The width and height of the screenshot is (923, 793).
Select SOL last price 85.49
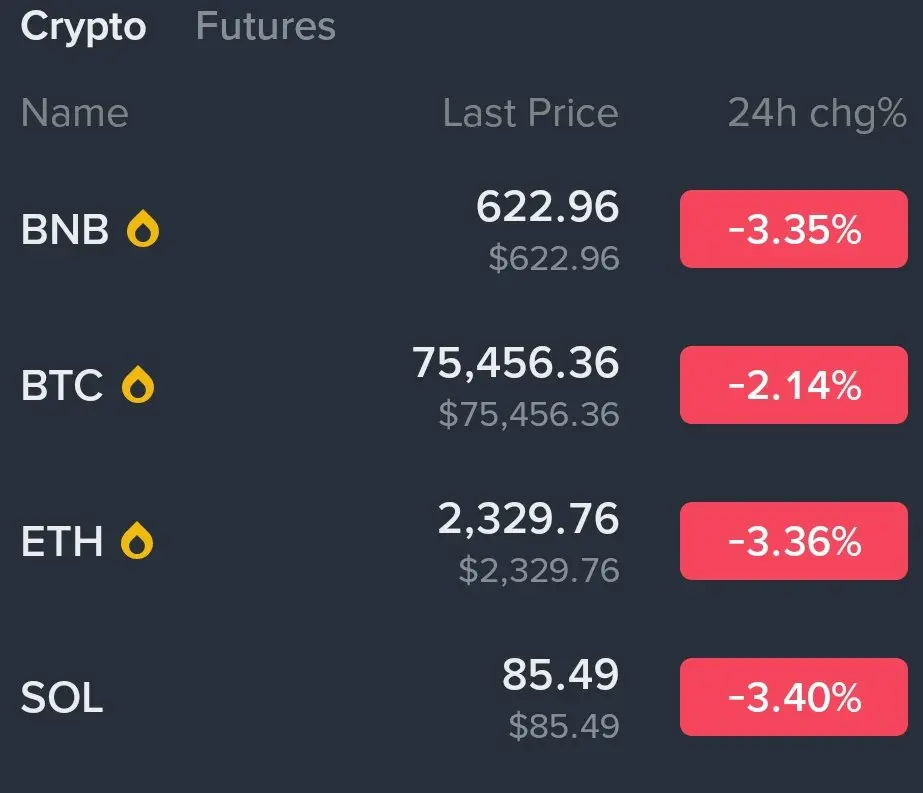[x=560, y=674]
